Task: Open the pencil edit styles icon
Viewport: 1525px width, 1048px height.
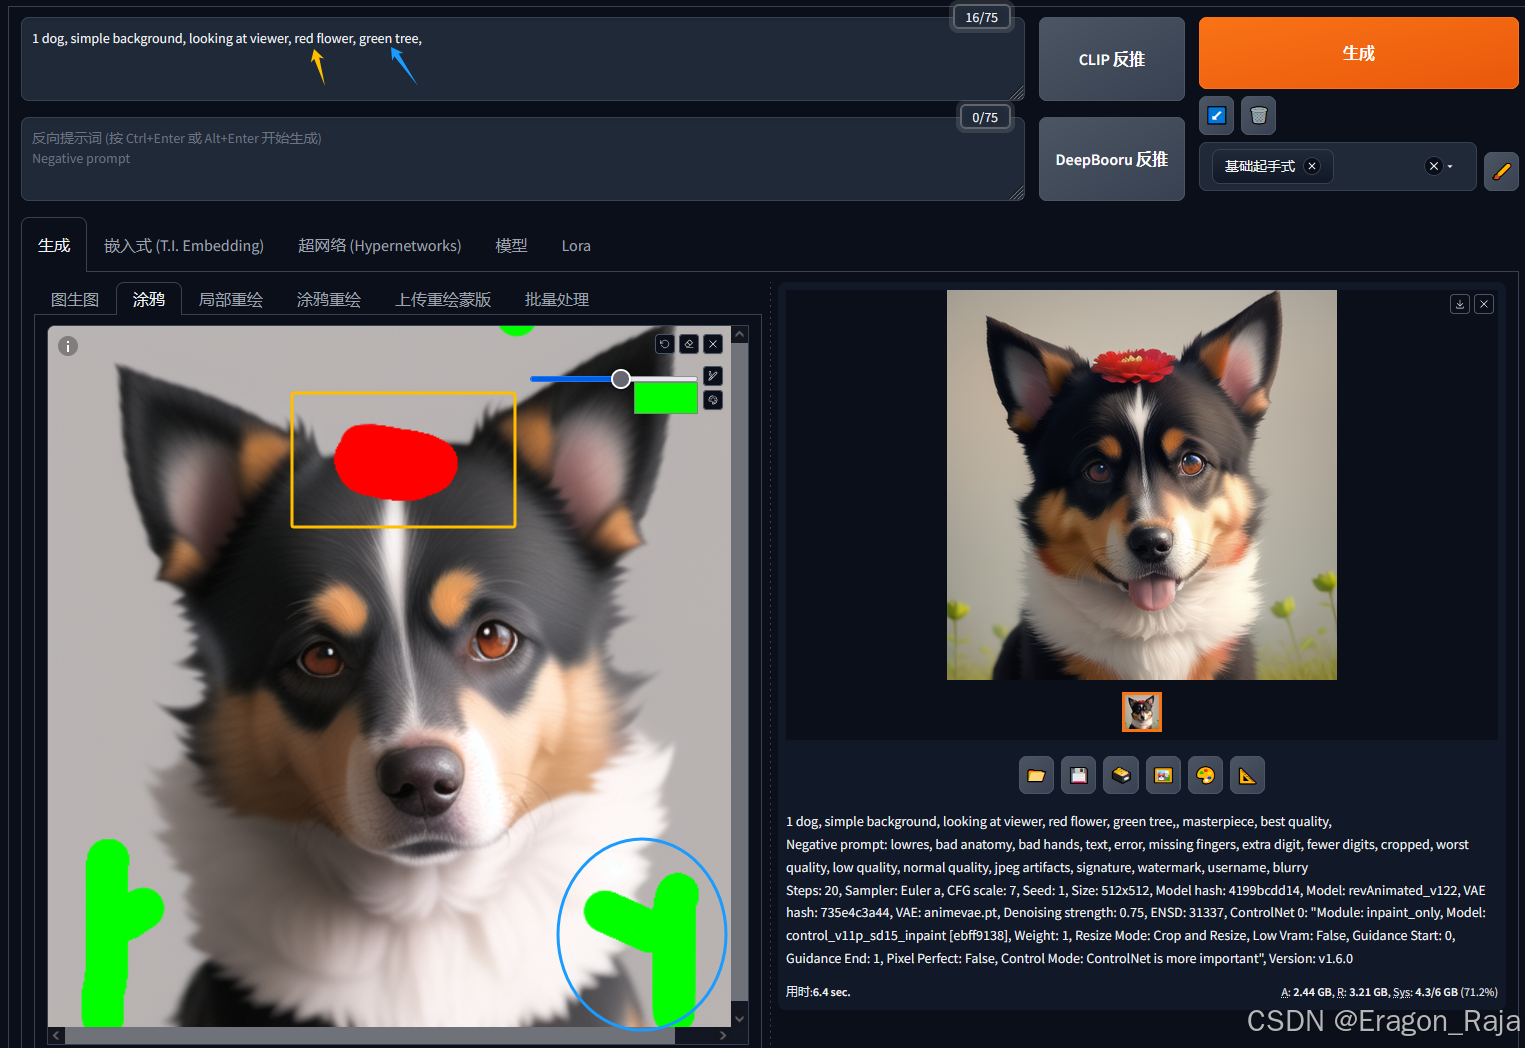Action: tap(1501, 171)
